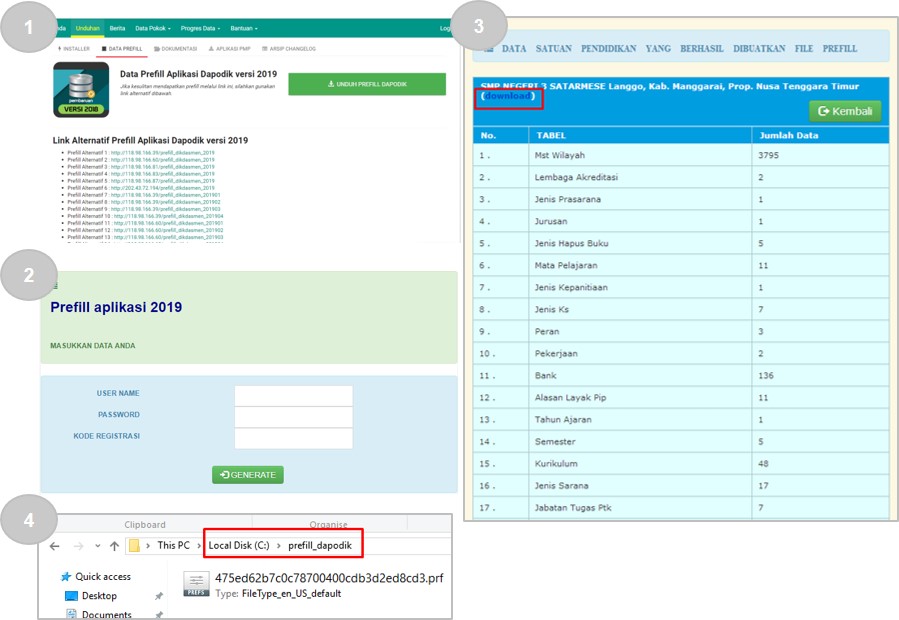Select the Jenis Kepanitiaan table row

(x=681, y=287)
